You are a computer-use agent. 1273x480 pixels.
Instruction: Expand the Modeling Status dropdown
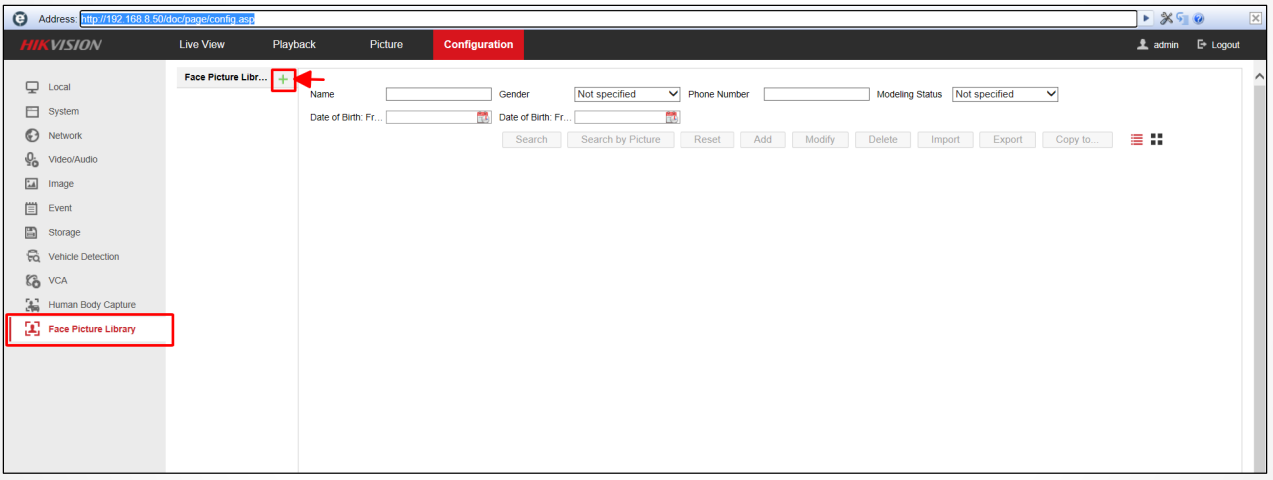(1004, 94)
